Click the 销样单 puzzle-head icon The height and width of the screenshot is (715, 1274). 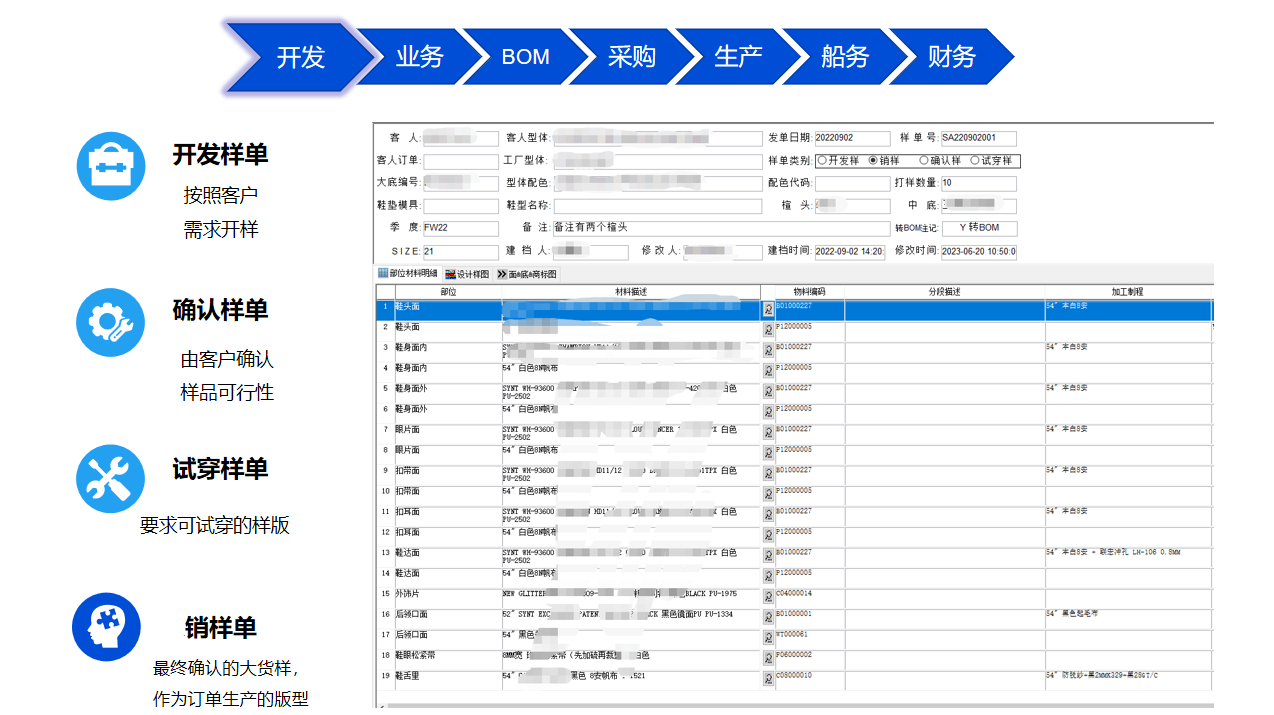pos(106,627)
